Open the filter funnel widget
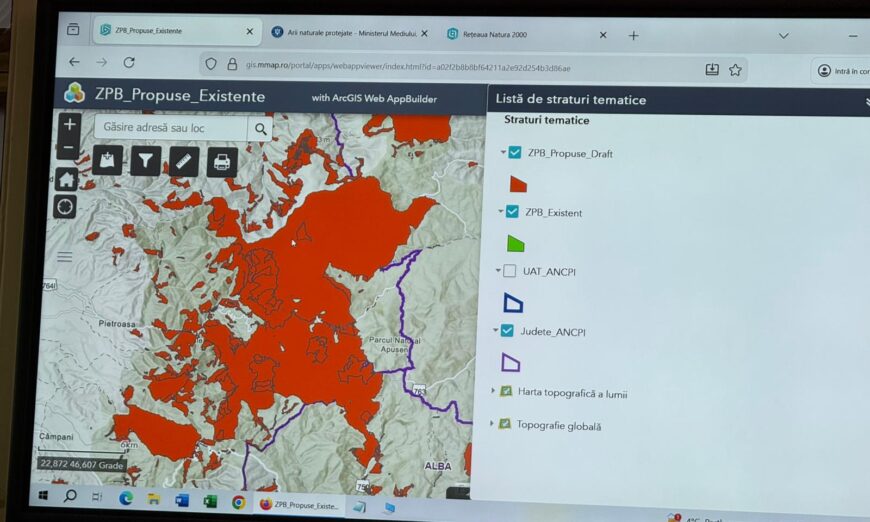Viewport: 870px width, 522px height. click(146, 161)
